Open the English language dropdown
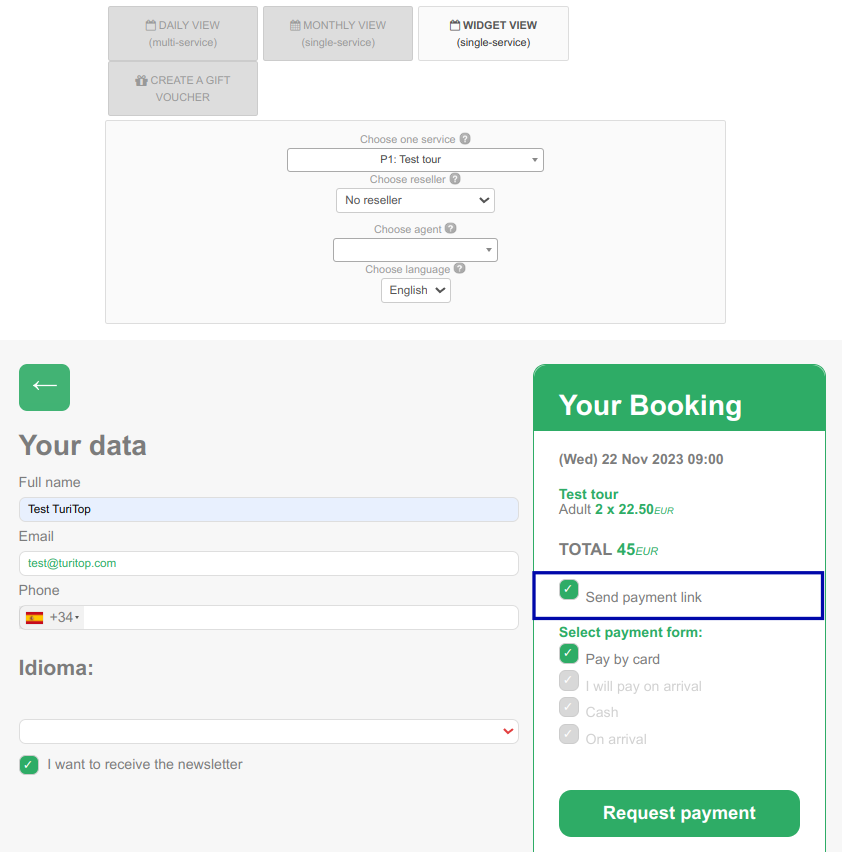Viewport: 842px width, 852px height. [x=416, y=290]
